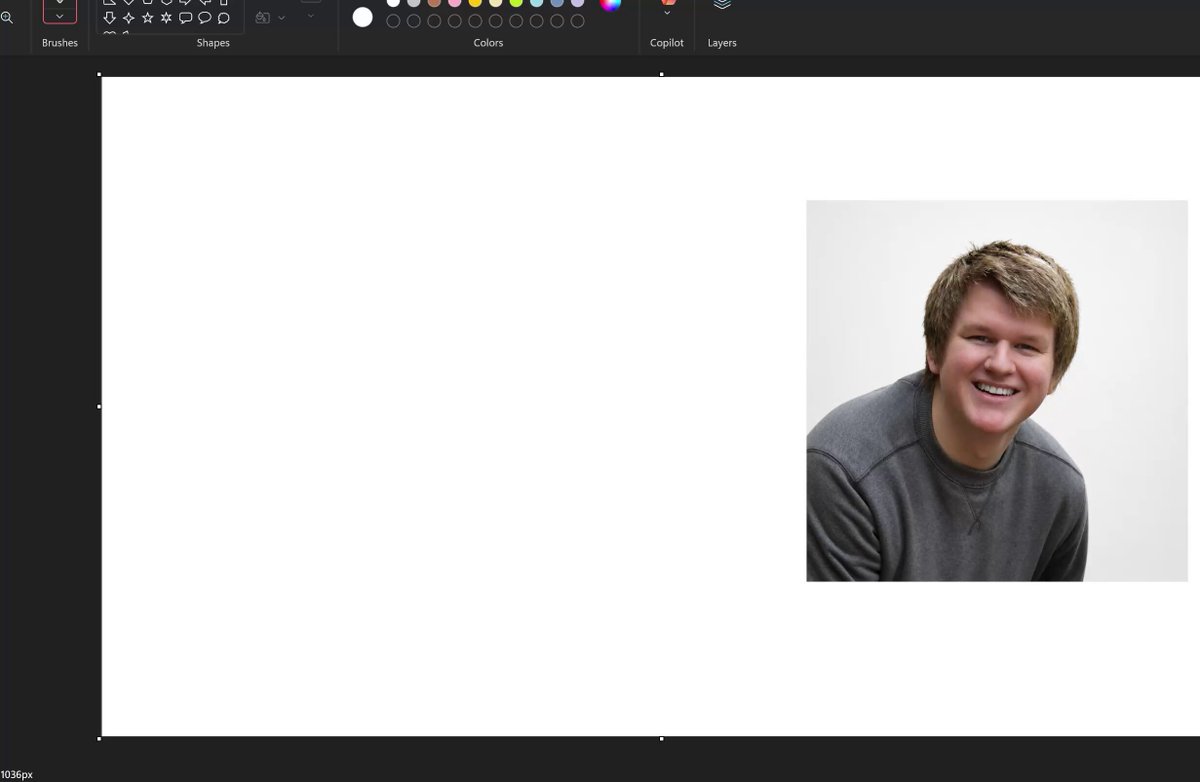
Task: Pick the white palette swatch
Action: pyautogui.click(x=394, y=3)
